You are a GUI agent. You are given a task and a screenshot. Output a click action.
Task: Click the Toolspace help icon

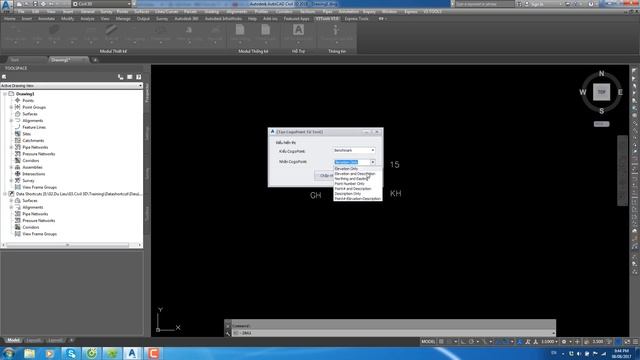tap(139, 77)
